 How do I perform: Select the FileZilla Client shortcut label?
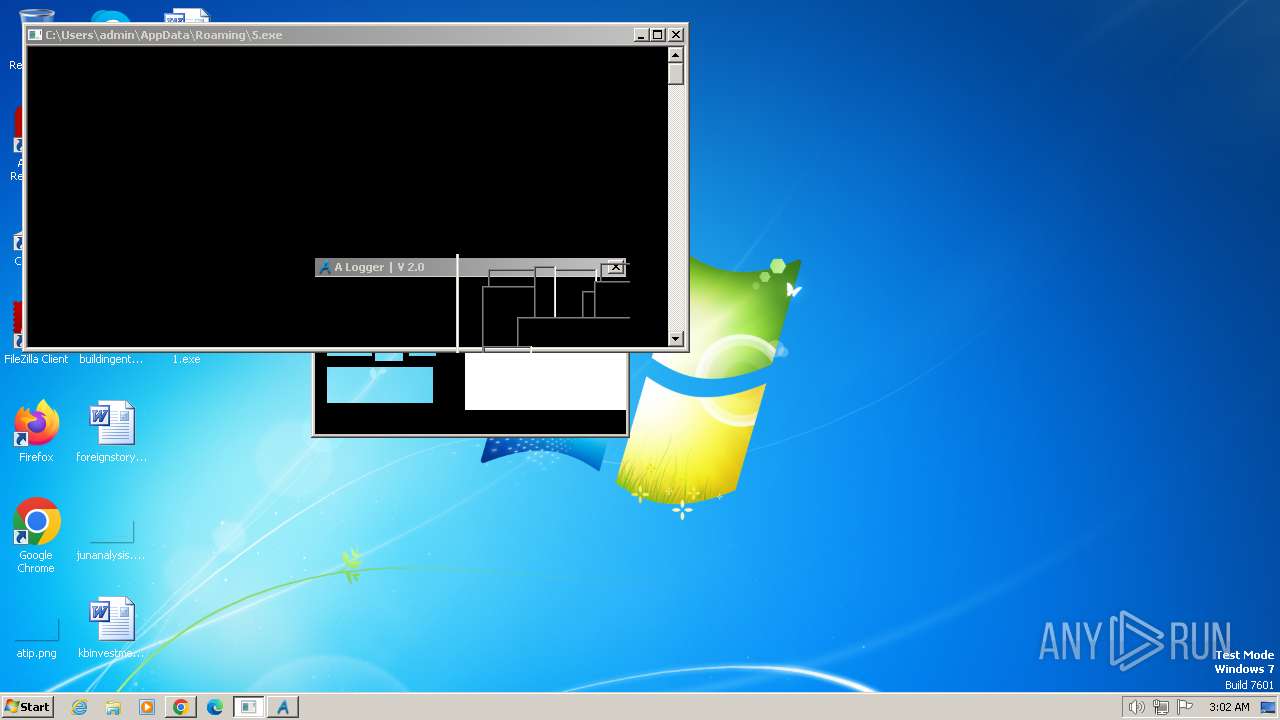(36, 359)
